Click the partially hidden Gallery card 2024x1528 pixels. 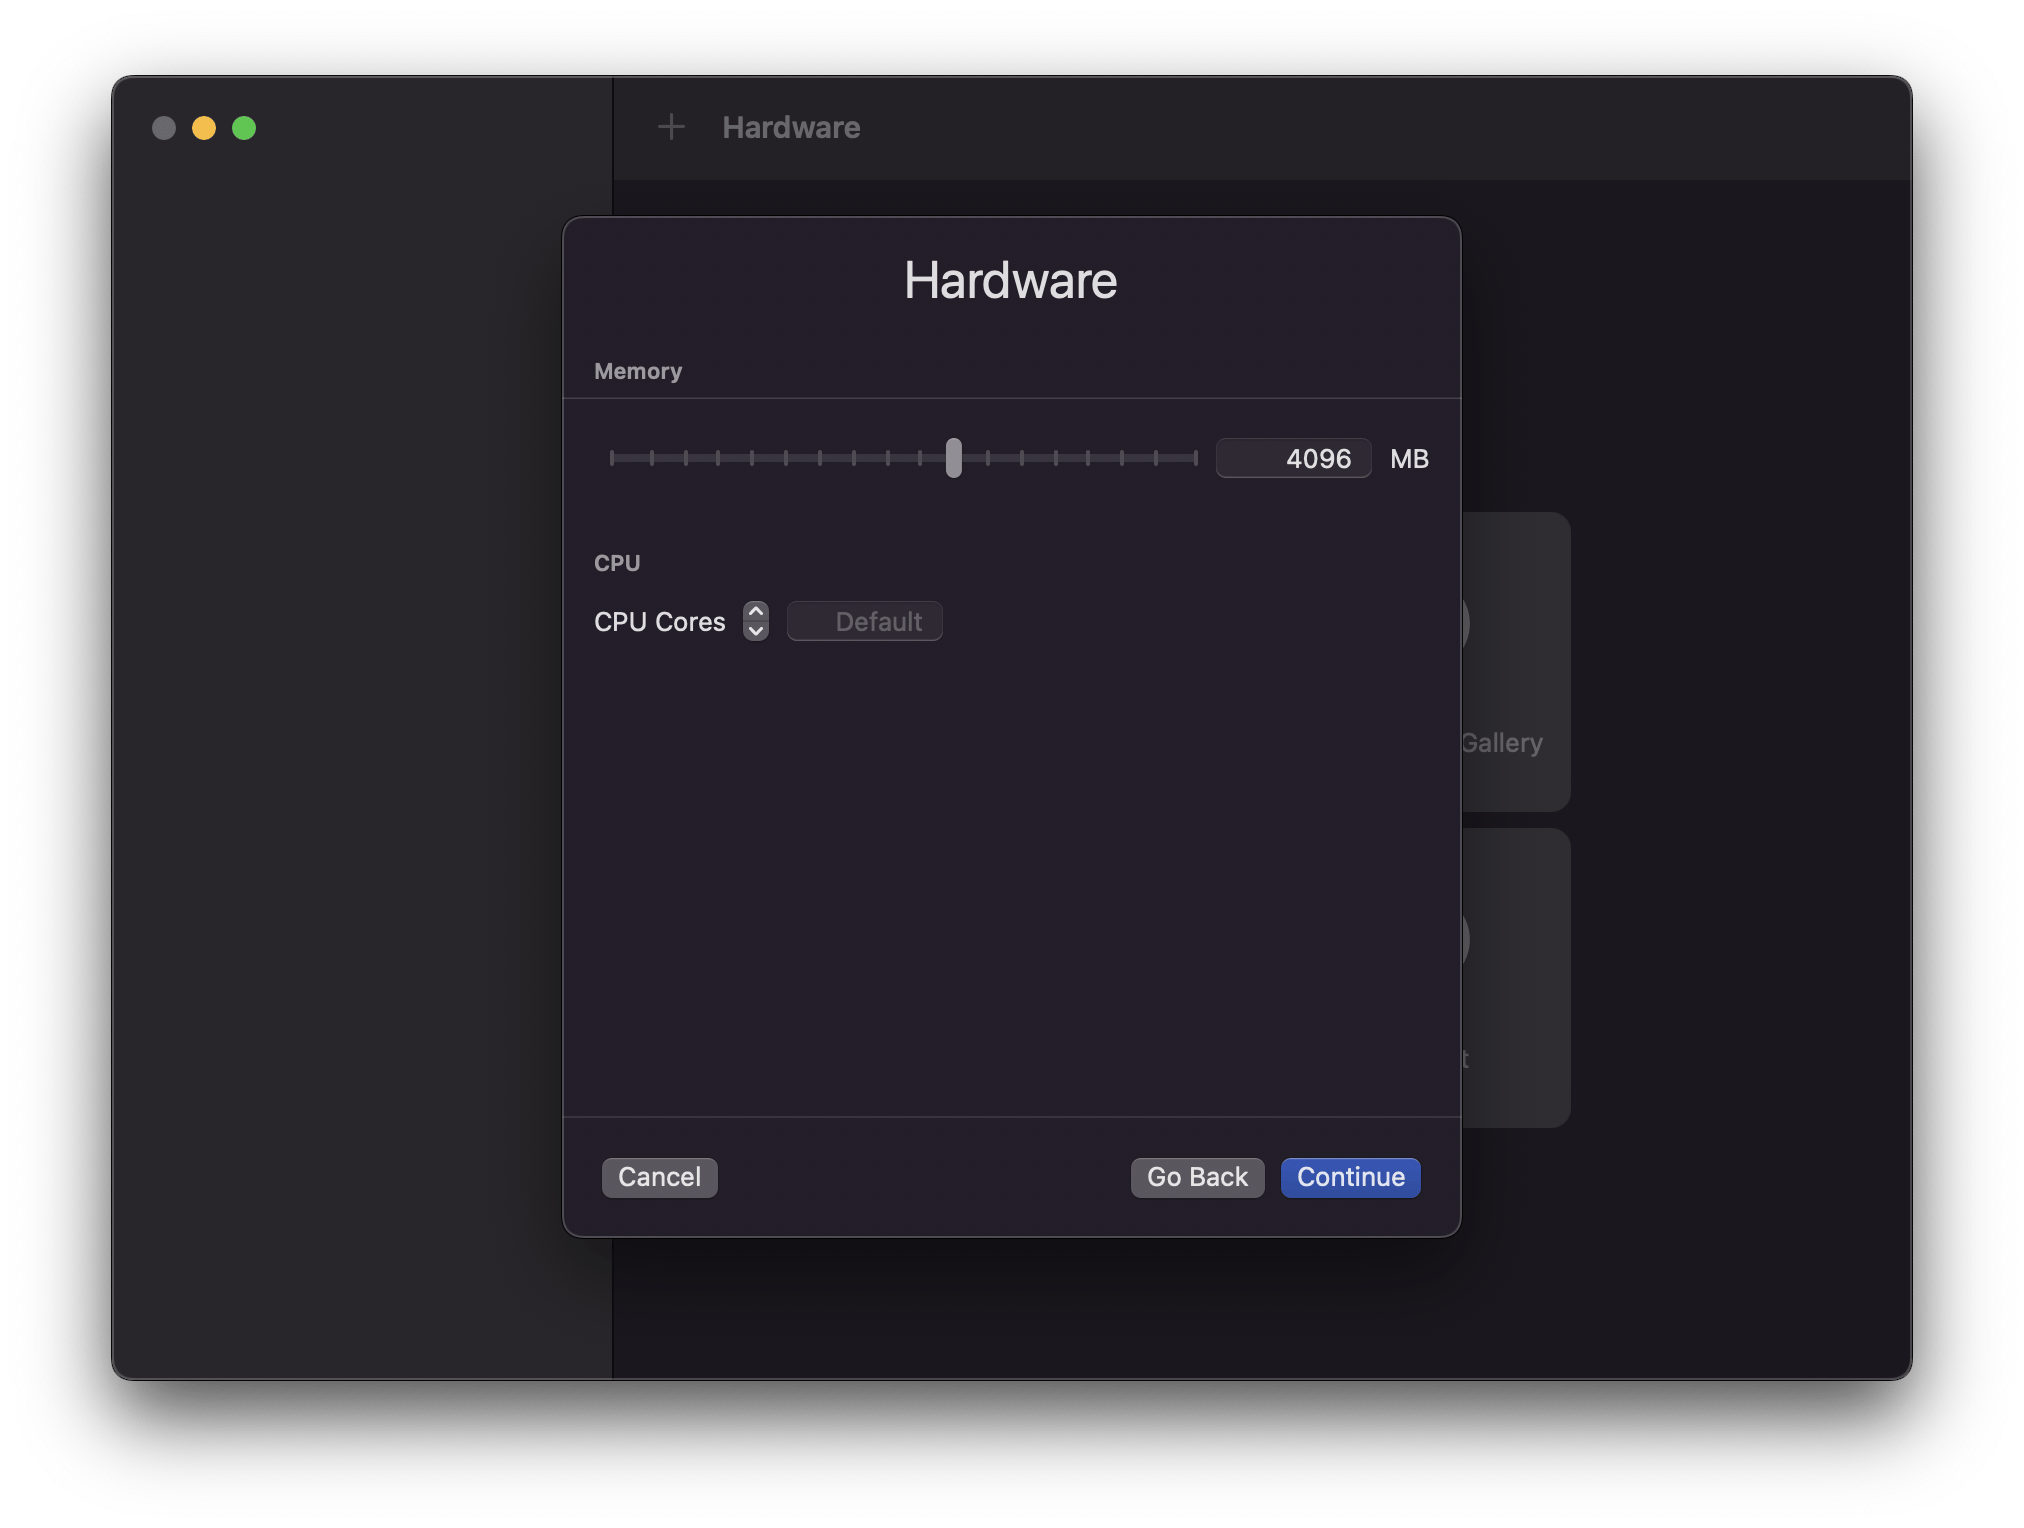[1515, 661]
